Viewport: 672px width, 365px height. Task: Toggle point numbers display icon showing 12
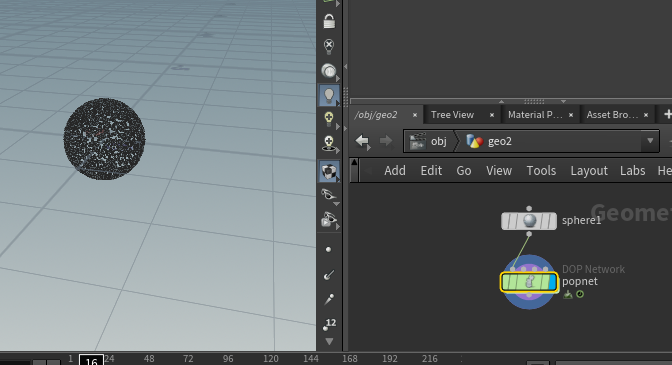(x=329, y=324)
